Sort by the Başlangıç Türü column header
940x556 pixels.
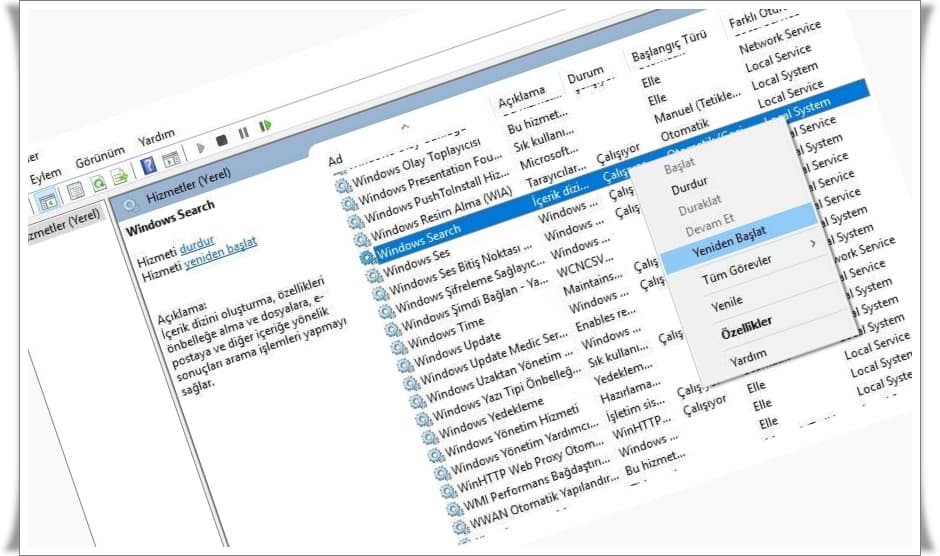(x=668, y=47)
